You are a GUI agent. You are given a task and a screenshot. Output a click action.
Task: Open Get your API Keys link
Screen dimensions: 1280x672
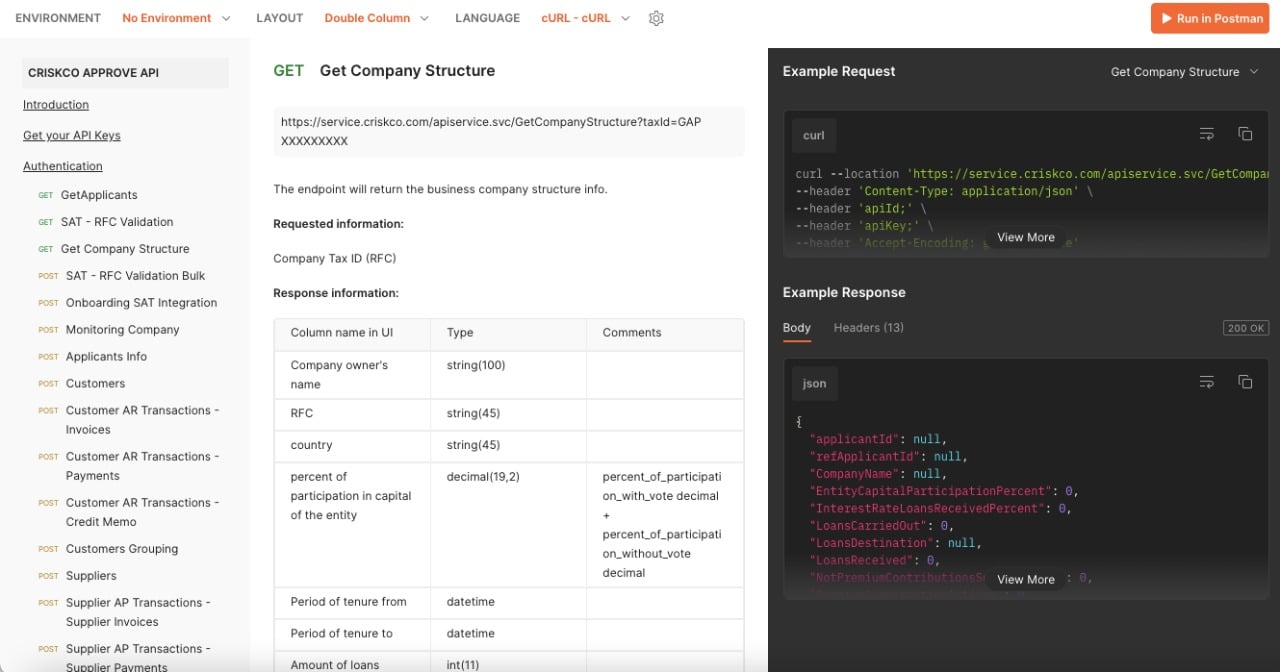72,136
